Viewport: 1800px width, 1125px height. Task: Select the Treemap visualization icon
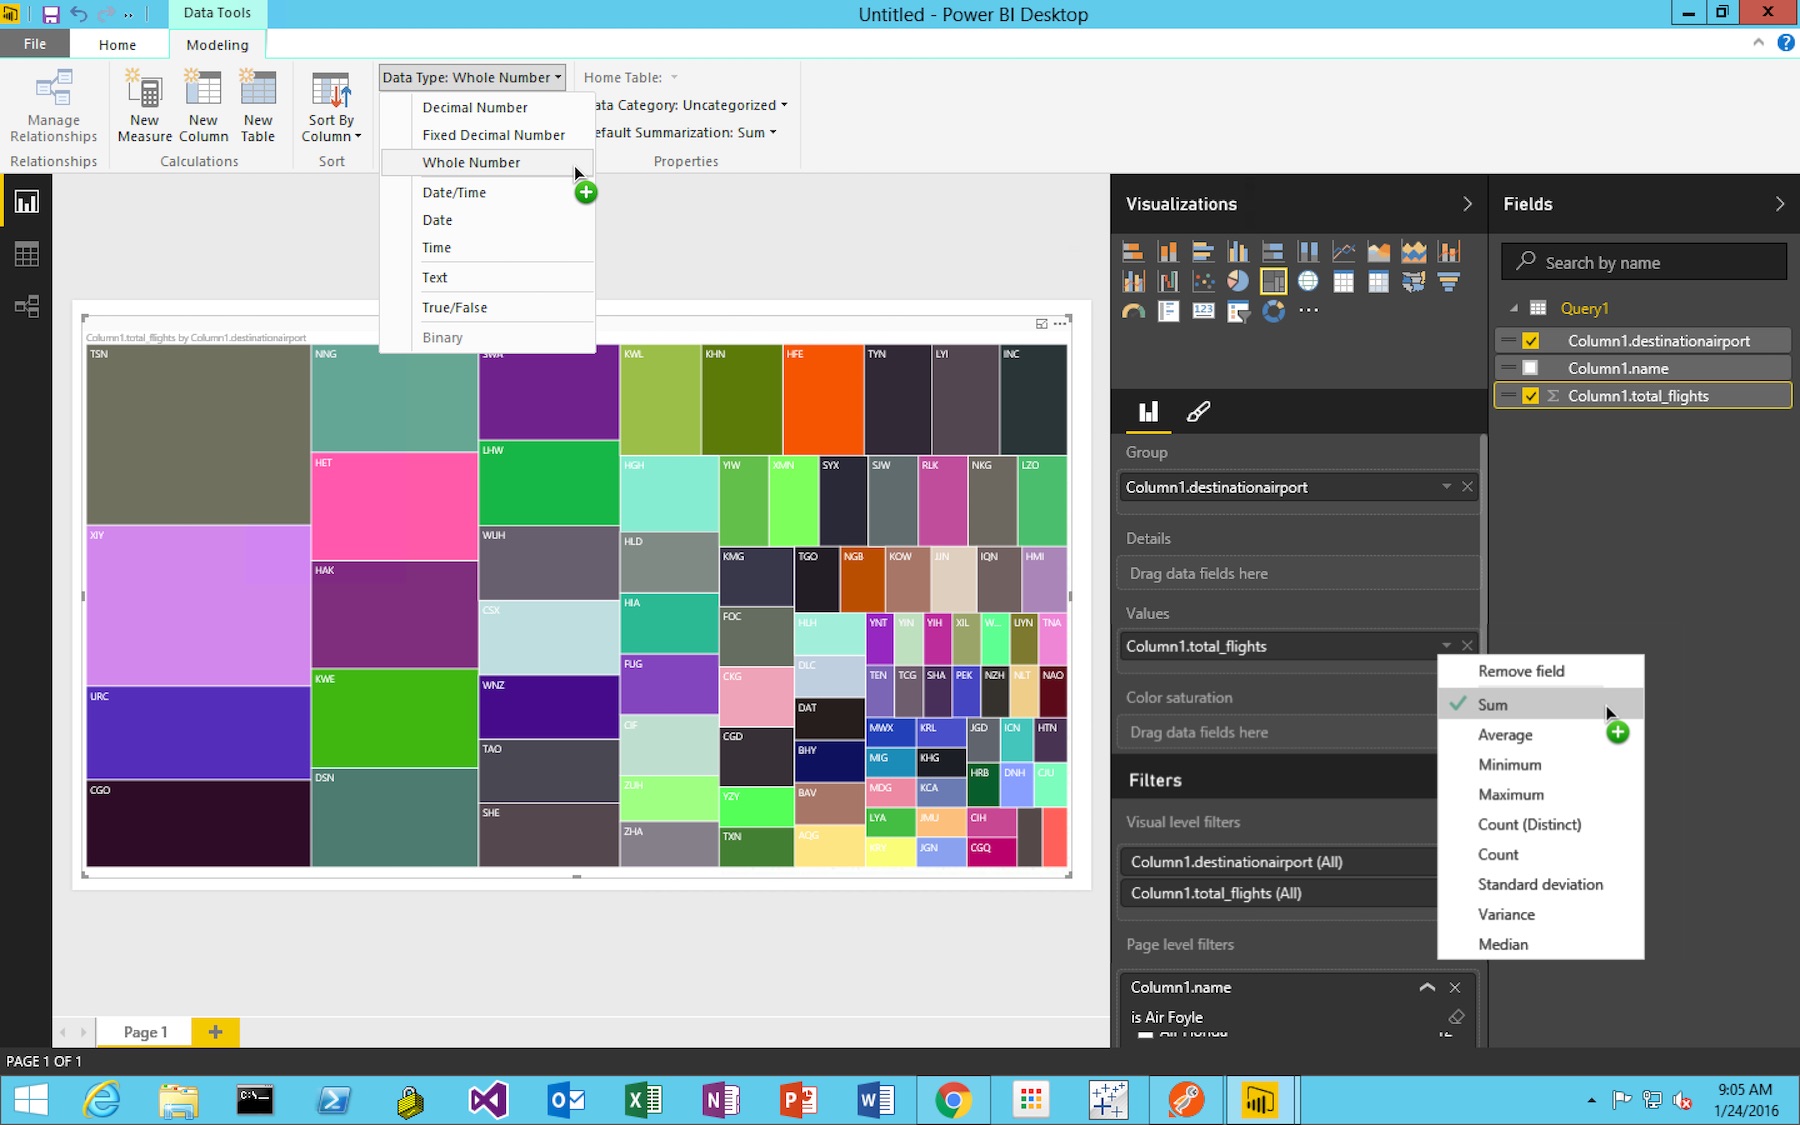1273,282
